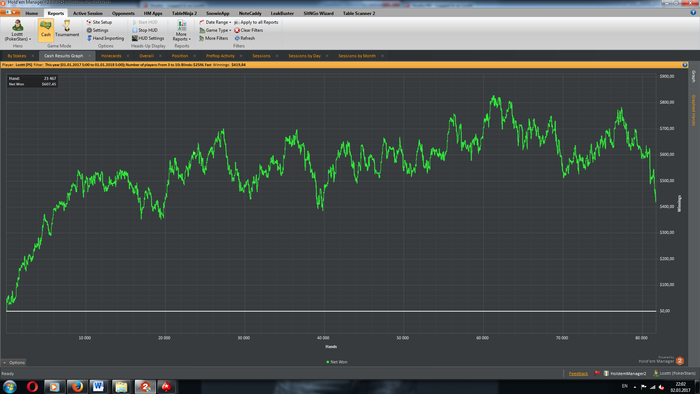Open LeakBuster ribbon tab

(x=282, y=13)
